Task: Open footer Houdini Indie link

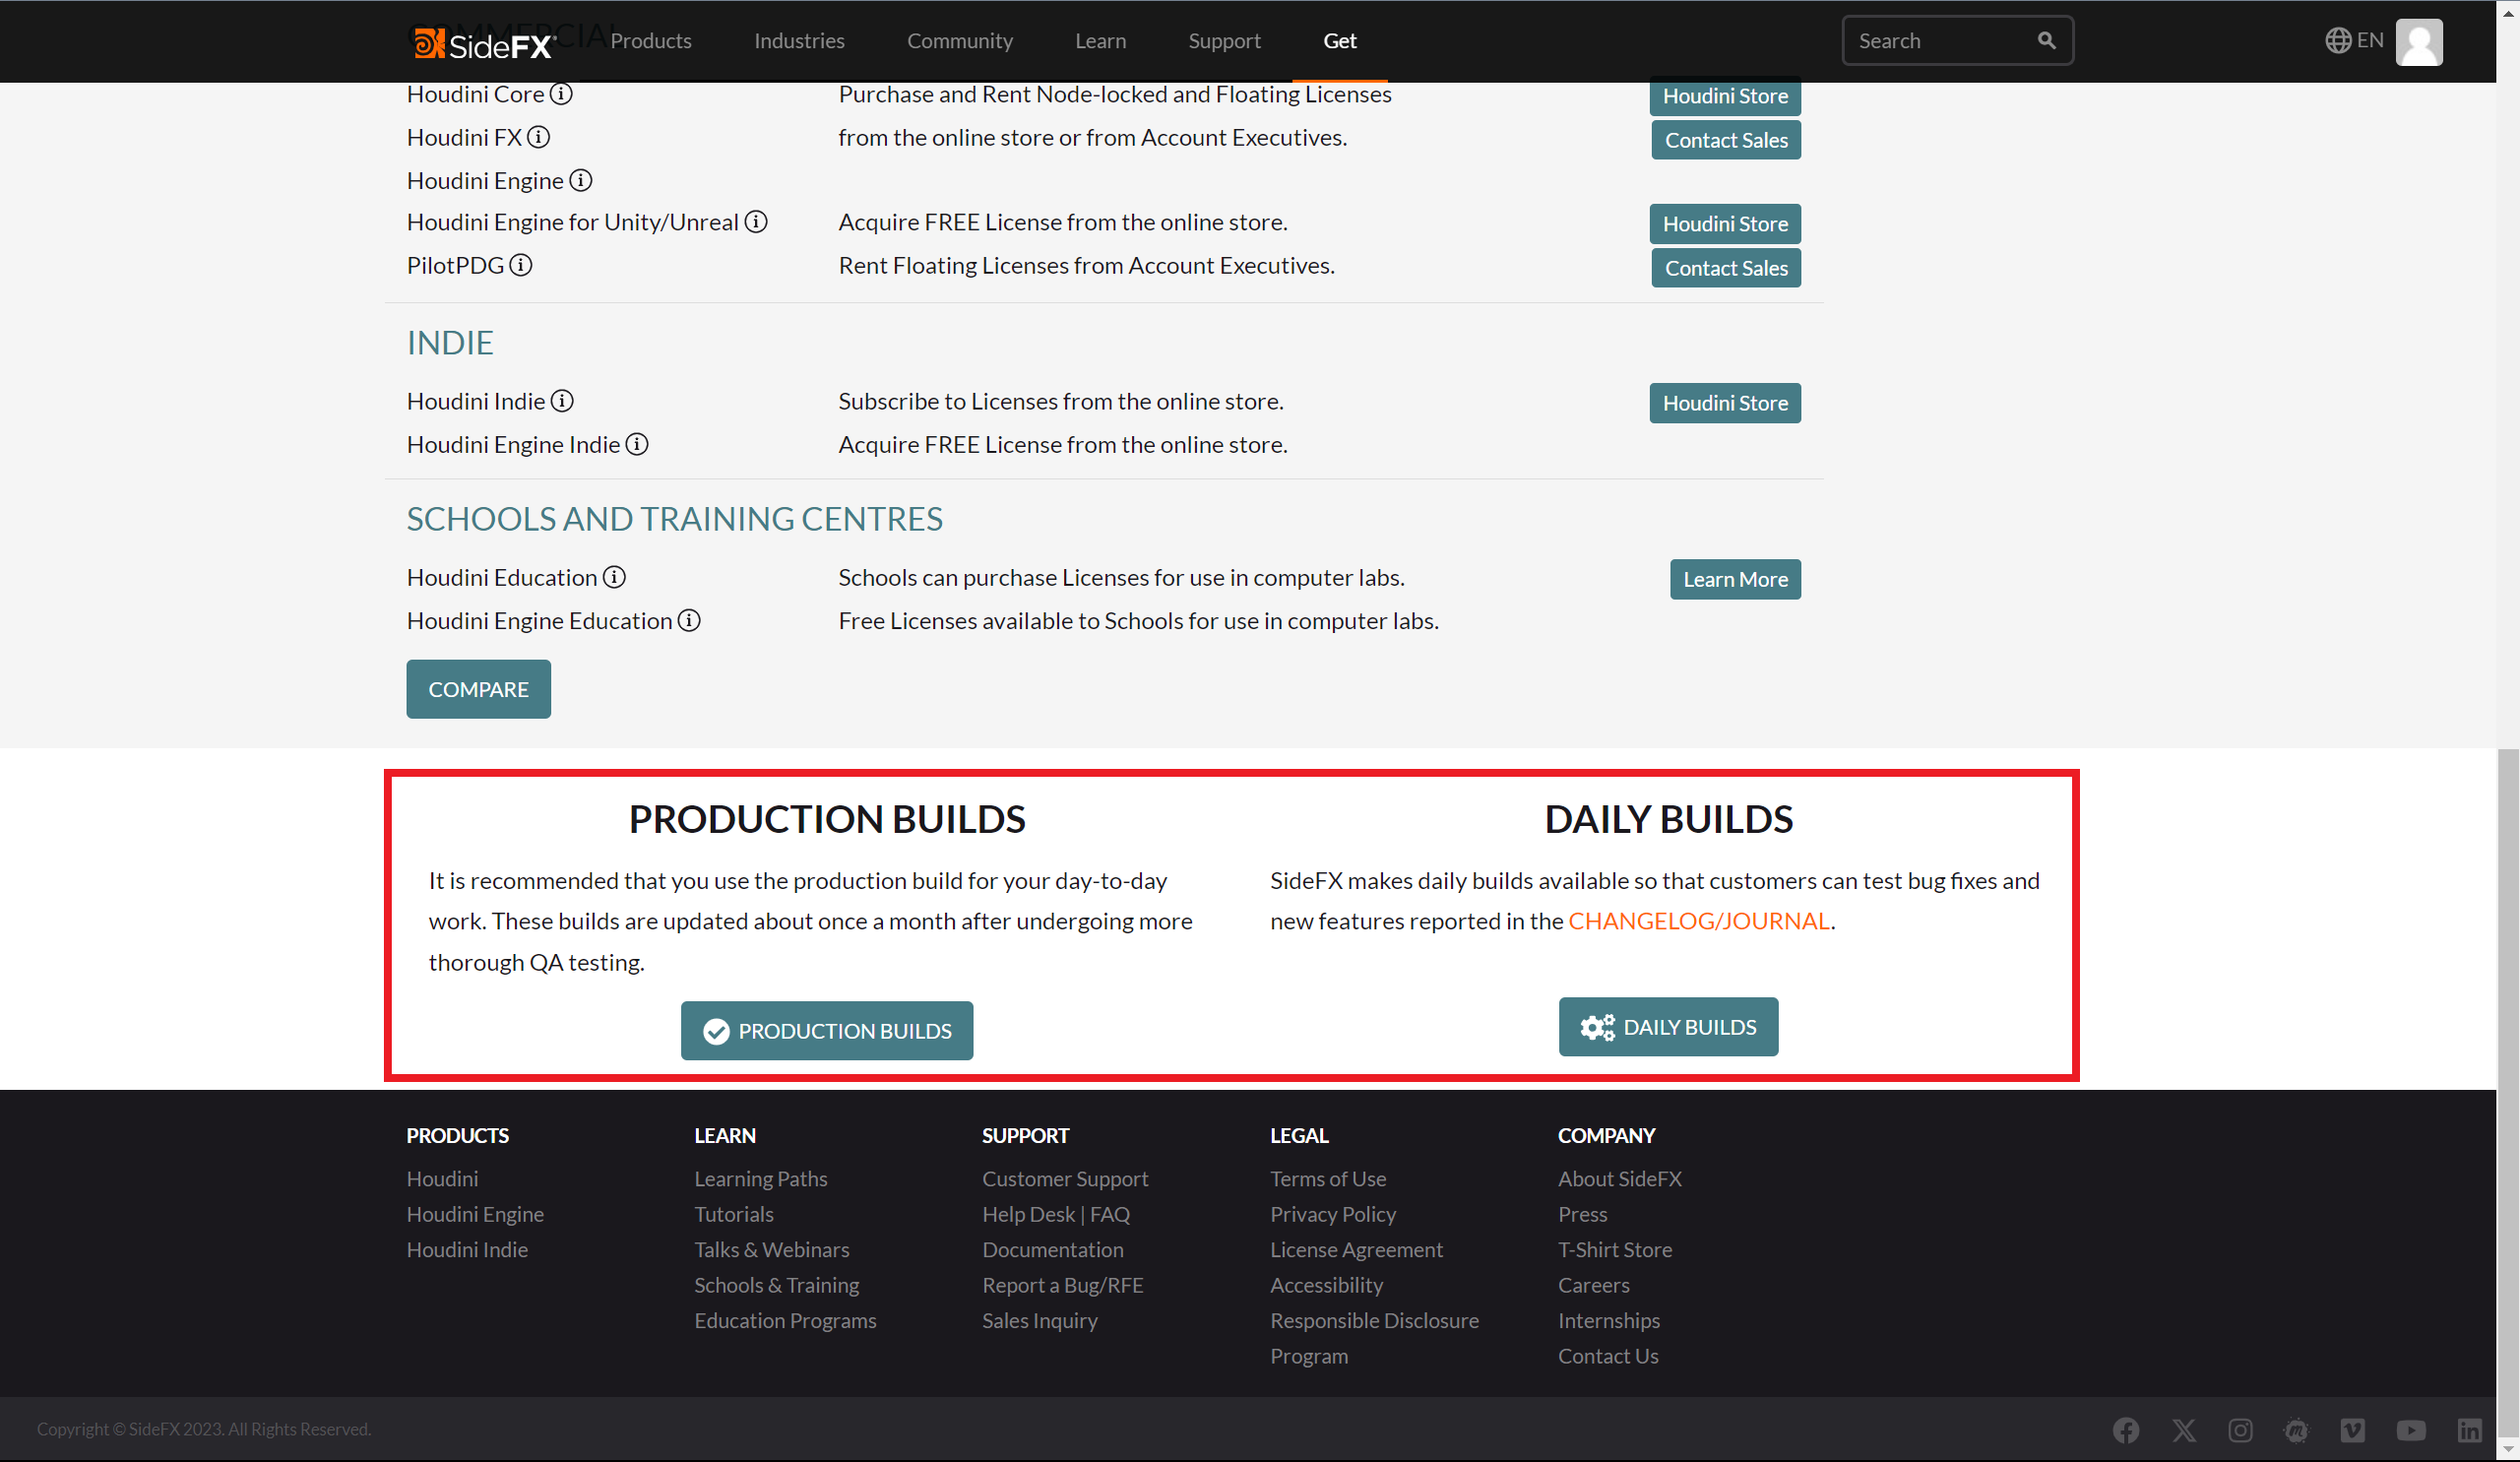Action: (467, 1250)
